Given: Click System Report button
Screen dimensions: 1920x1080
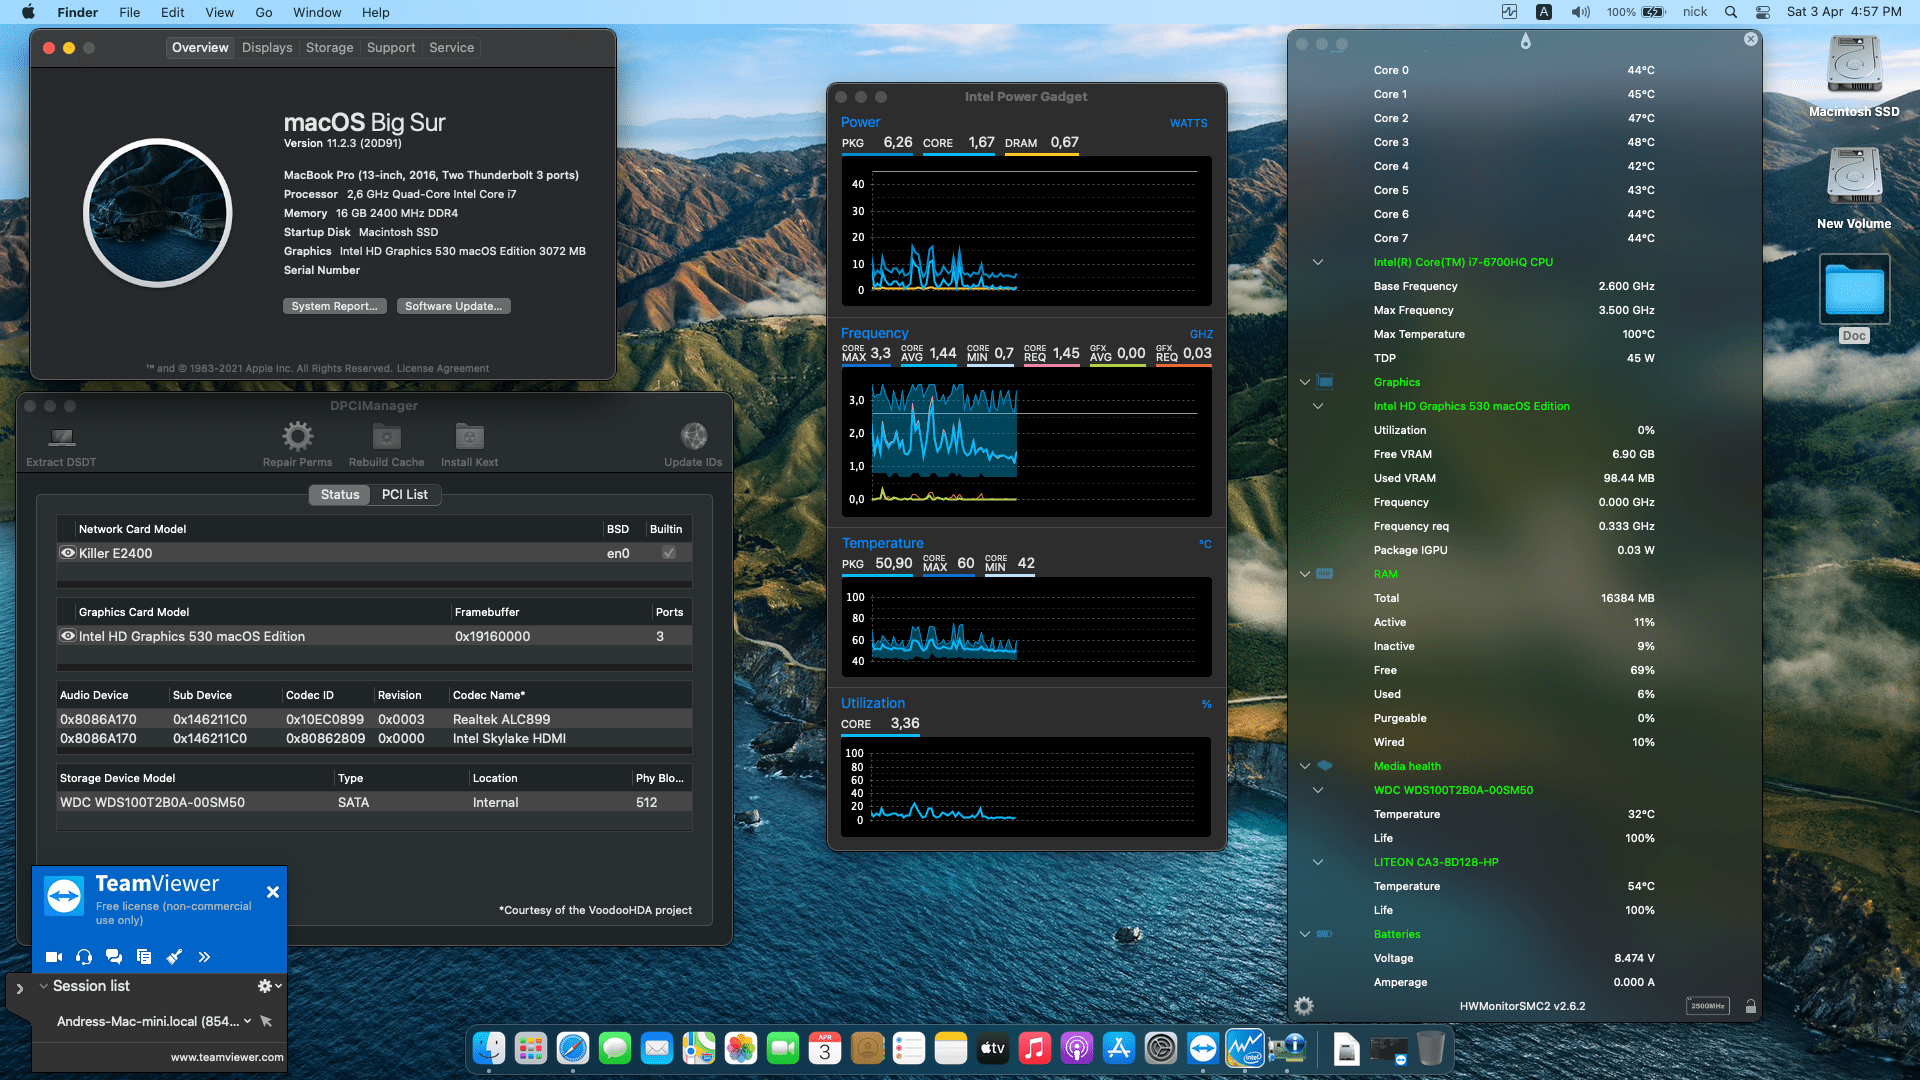Looking at the screenshot, I should [x=334, y=306].
